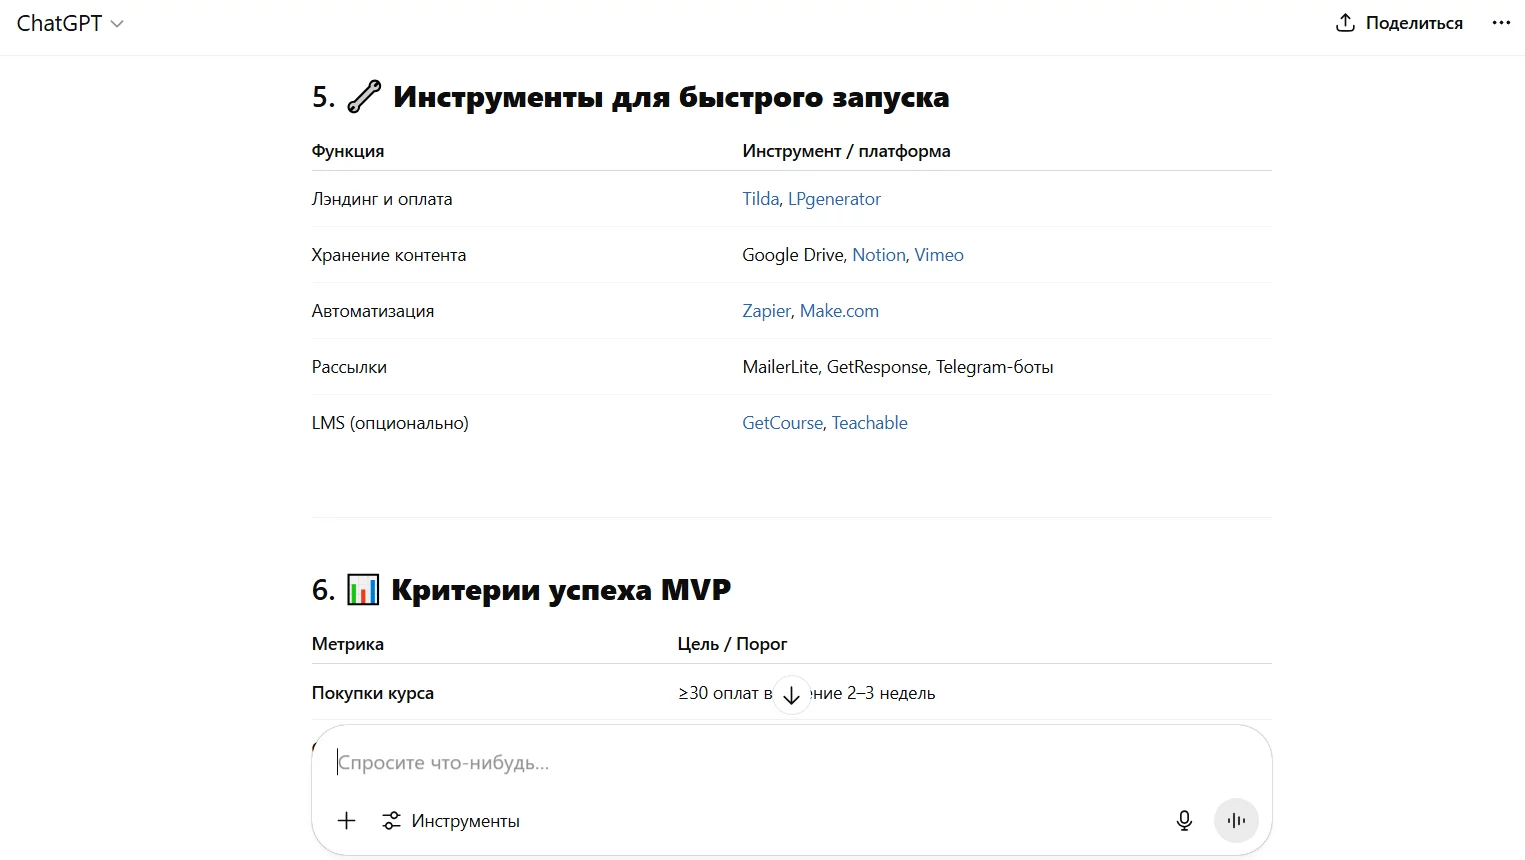Click the scroll-to-bottom arrow button

[791, 695]
